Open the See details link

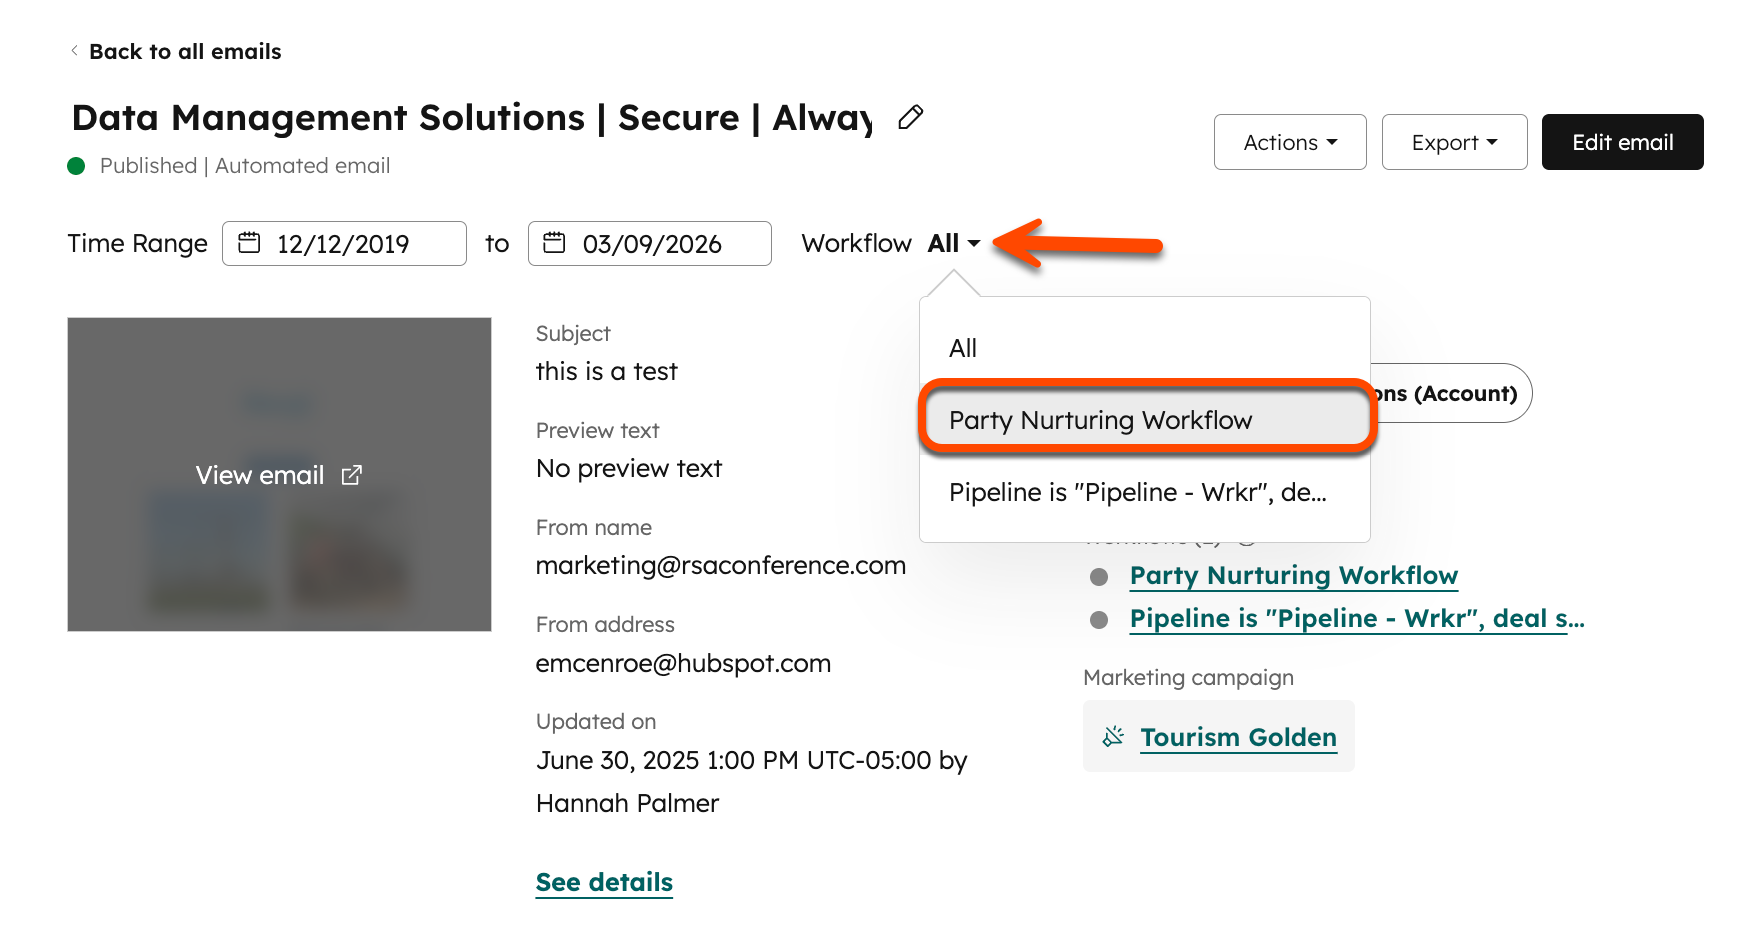603,881
